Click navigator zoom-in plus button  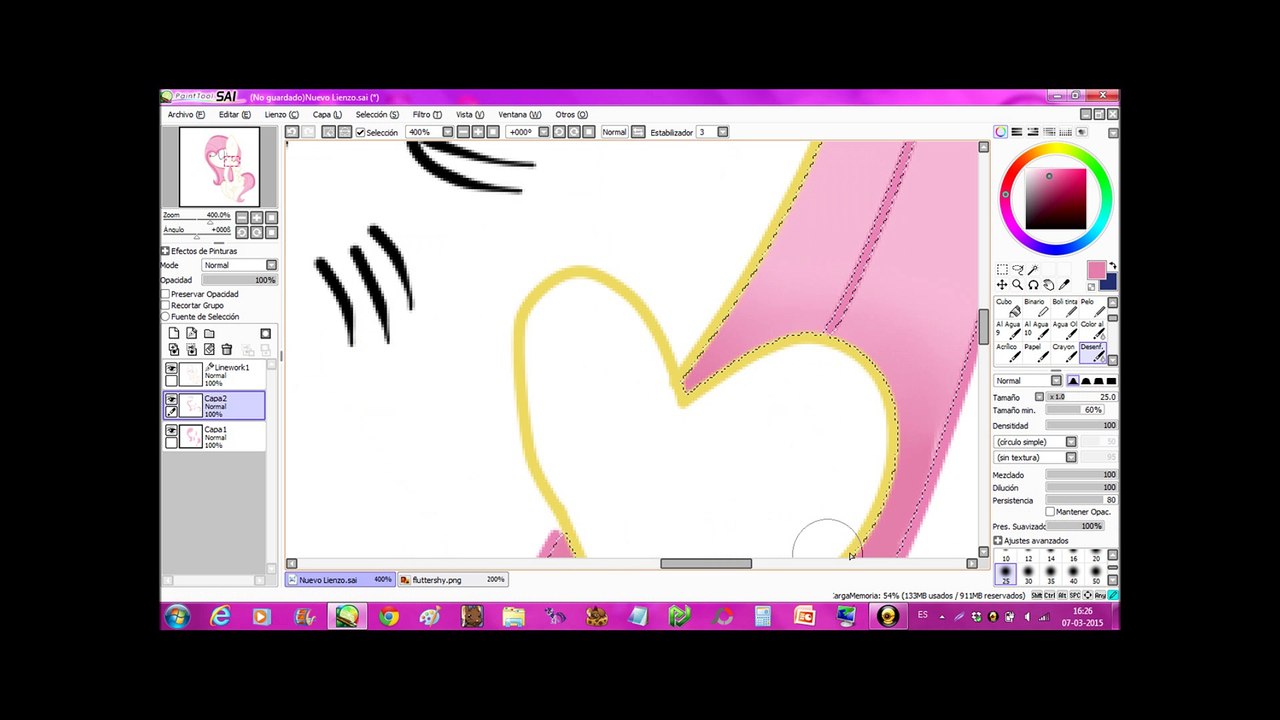256,217
